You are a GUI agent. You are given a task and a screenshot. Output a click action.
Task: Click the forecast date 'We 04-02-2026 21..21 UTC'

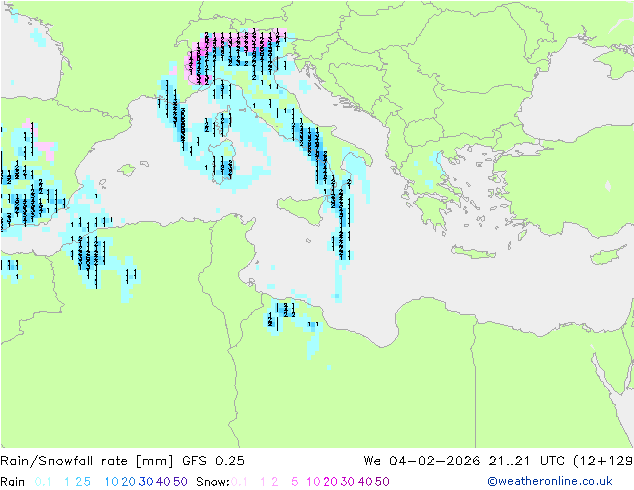click(x=466, y=461)
